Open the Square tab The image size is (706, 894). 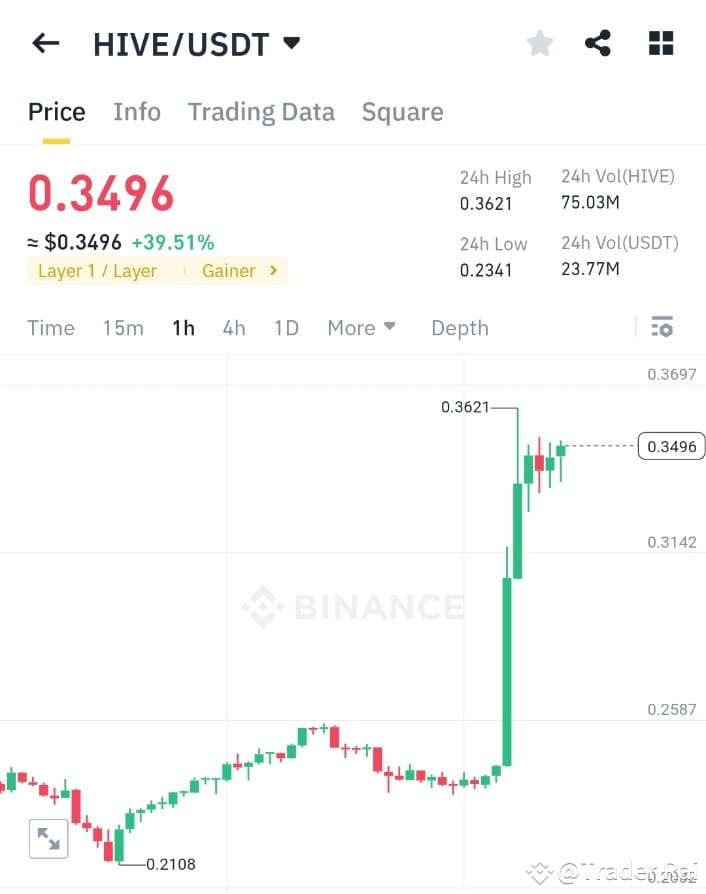click(402, 111)
